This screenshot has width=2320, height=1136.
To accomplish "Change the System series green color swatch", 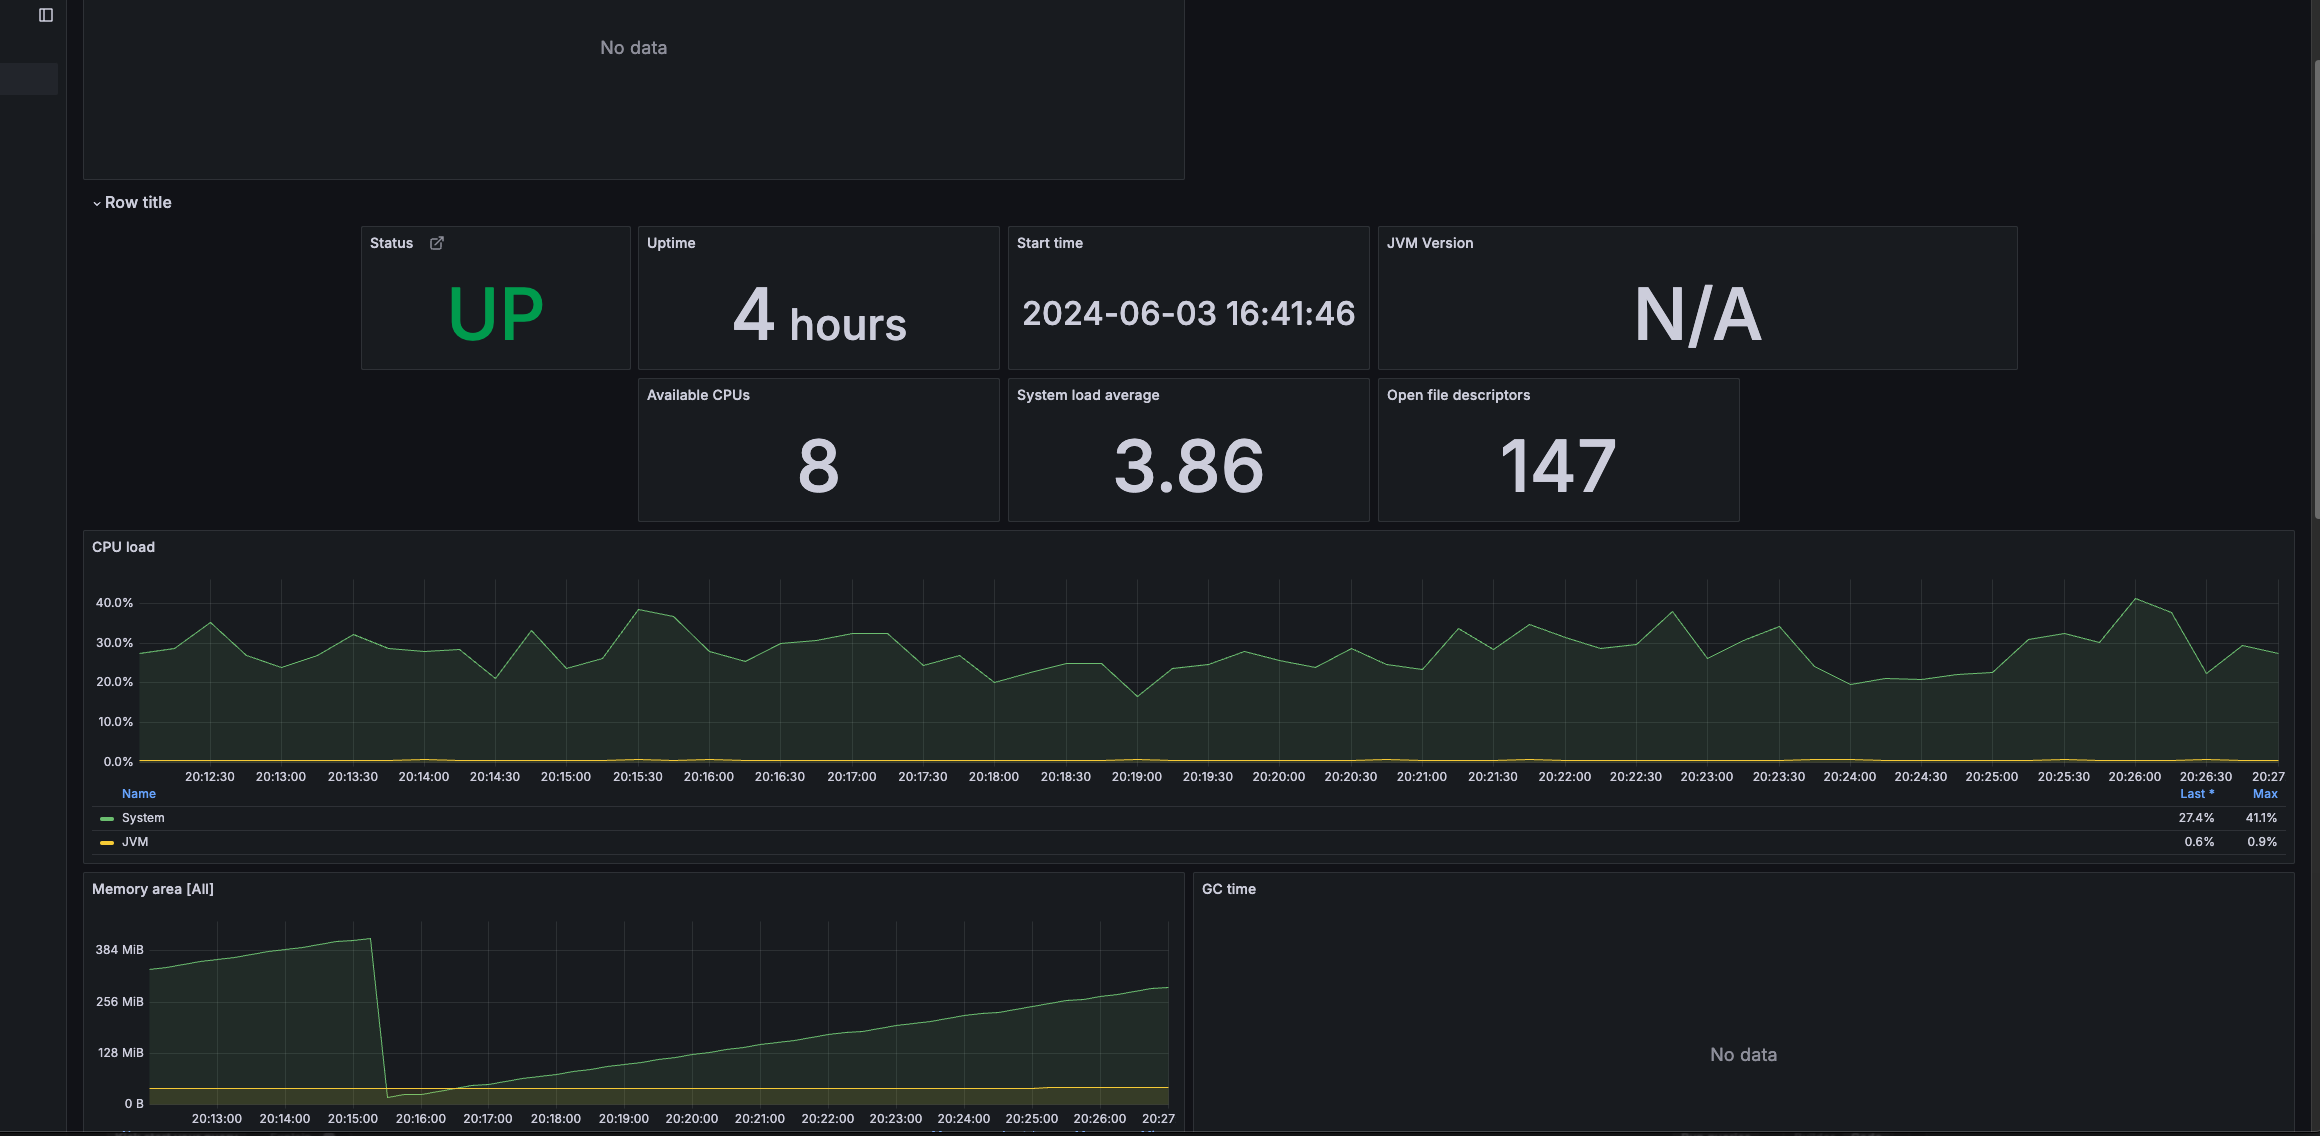I will [107, 818].
